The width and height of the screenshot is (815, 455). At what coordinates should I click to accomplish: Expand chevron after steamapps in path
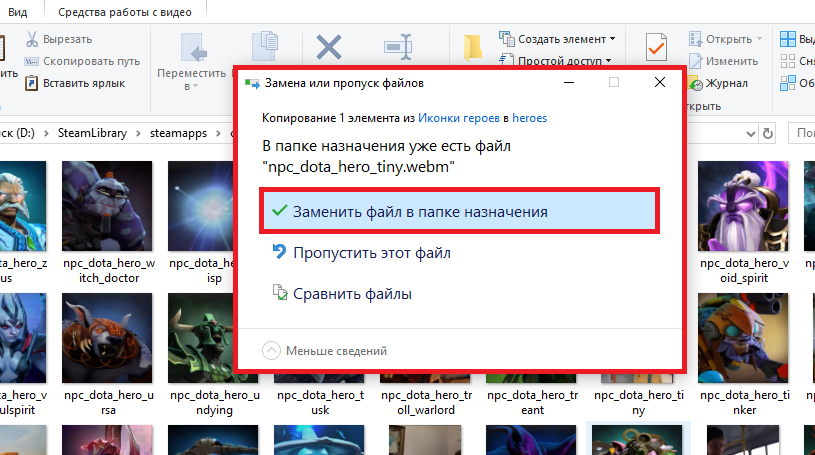tap(218, 134)
